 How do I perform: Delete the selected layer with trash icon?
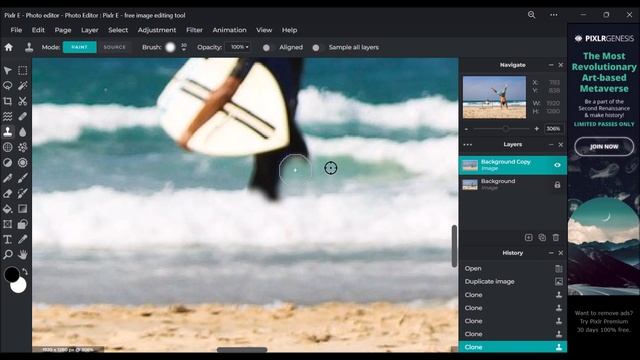tap(556, 238)
